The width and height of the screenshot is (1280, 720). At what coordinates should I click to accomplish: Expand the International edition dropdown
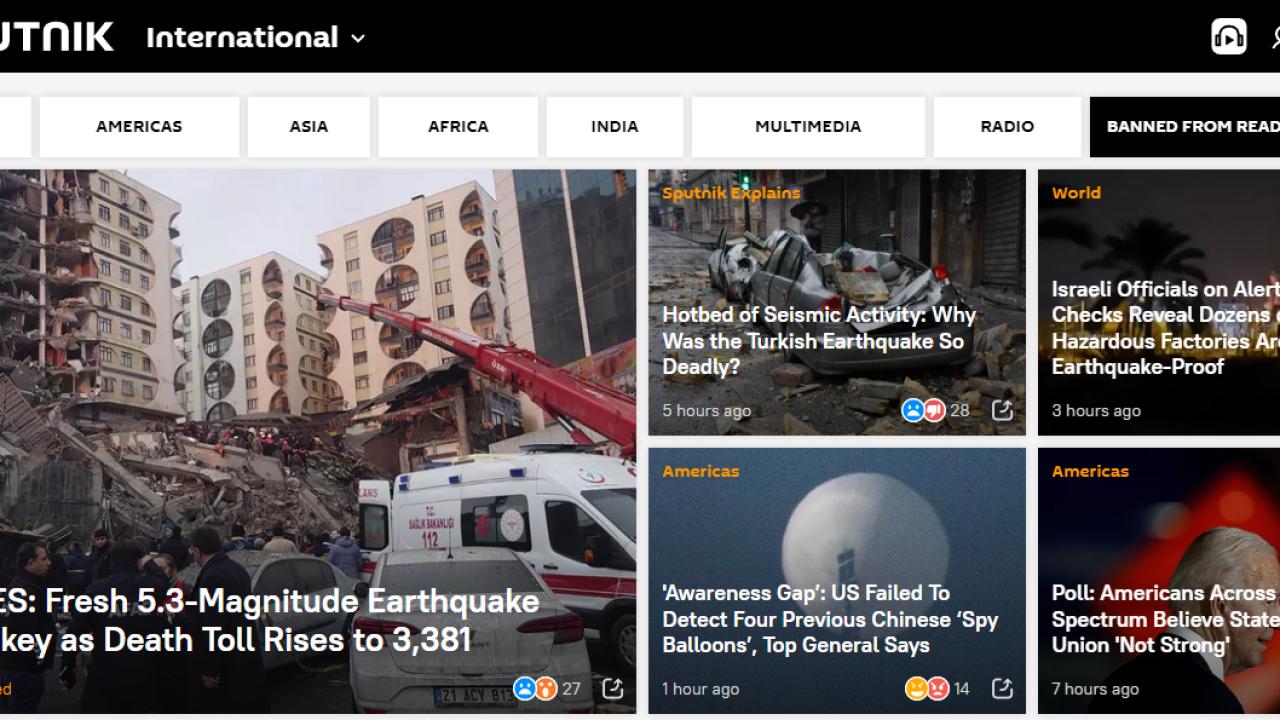pos(256,38)
